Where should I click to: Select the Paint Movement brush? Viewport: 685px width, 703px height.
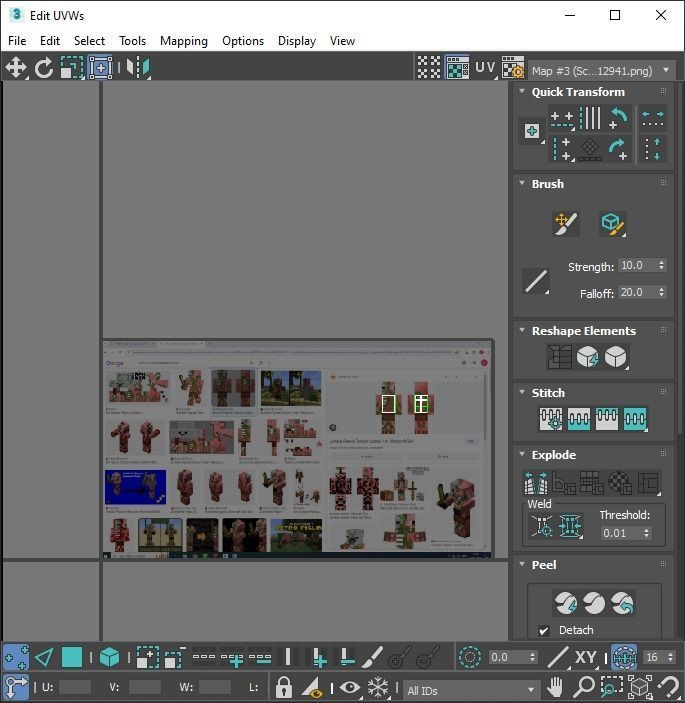(566, 224)
